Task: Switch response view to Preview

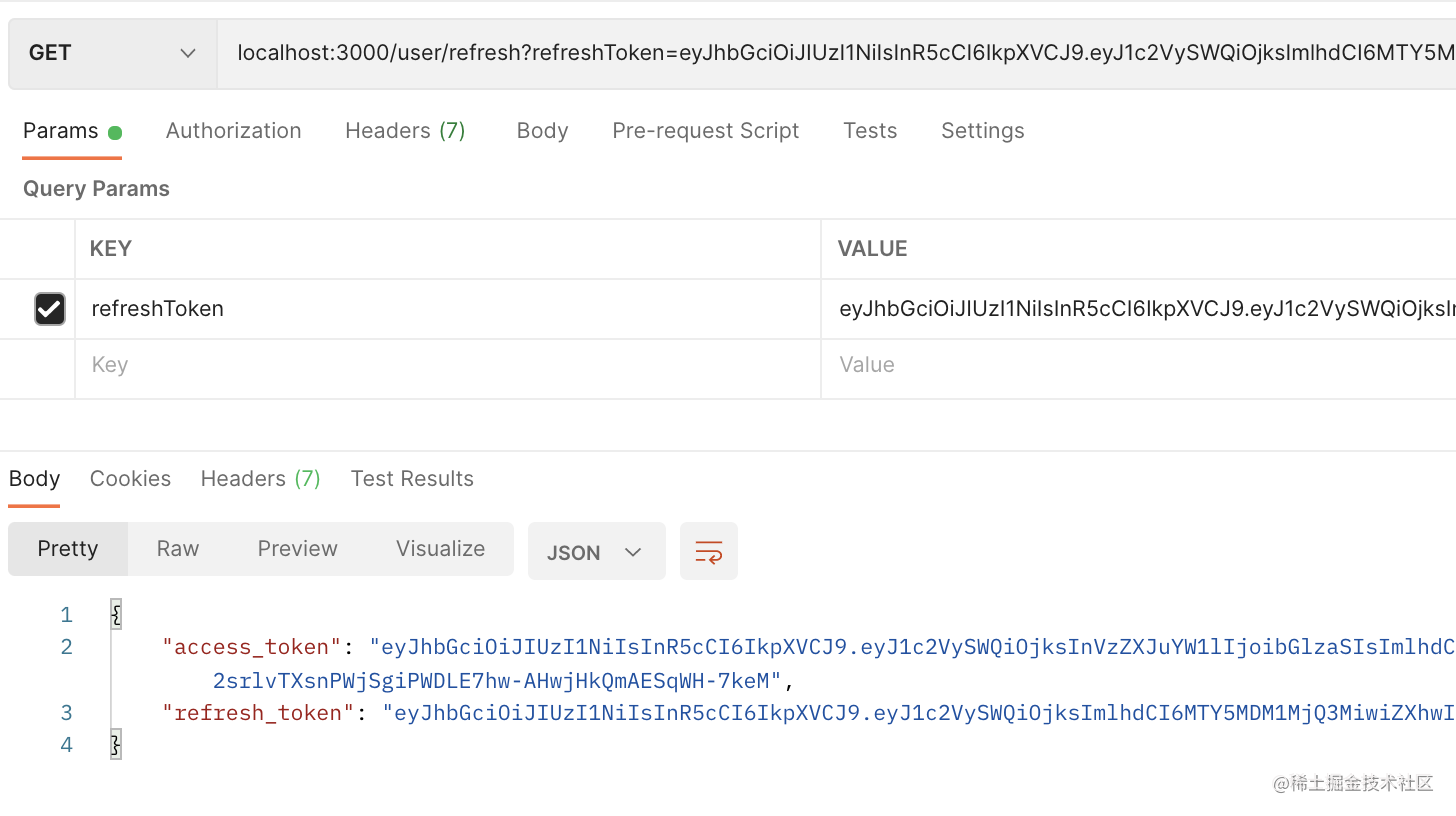Action: 297,549
